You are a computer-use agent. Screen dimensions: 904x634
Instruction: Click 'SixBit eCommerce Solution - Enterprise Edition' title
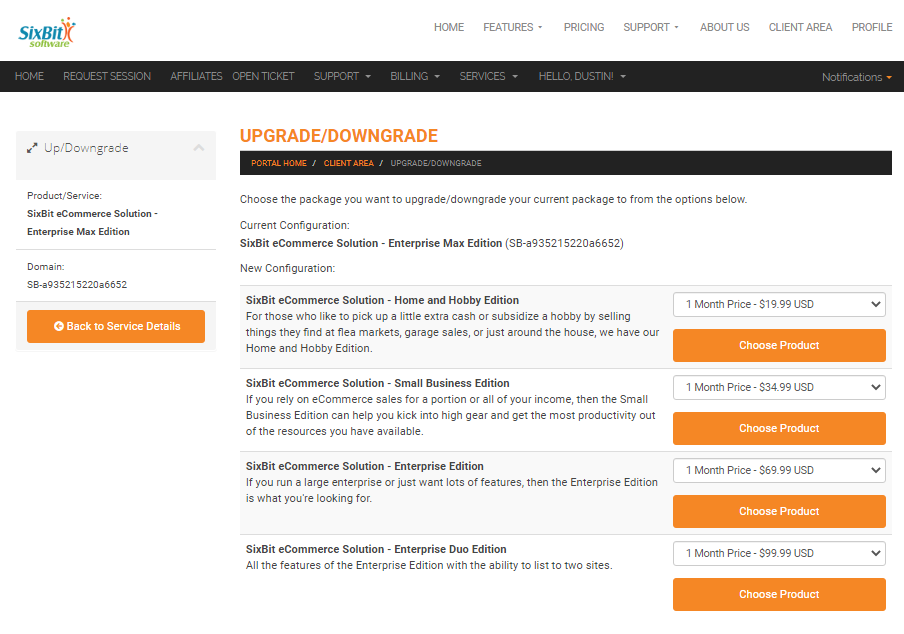[364, 466]
